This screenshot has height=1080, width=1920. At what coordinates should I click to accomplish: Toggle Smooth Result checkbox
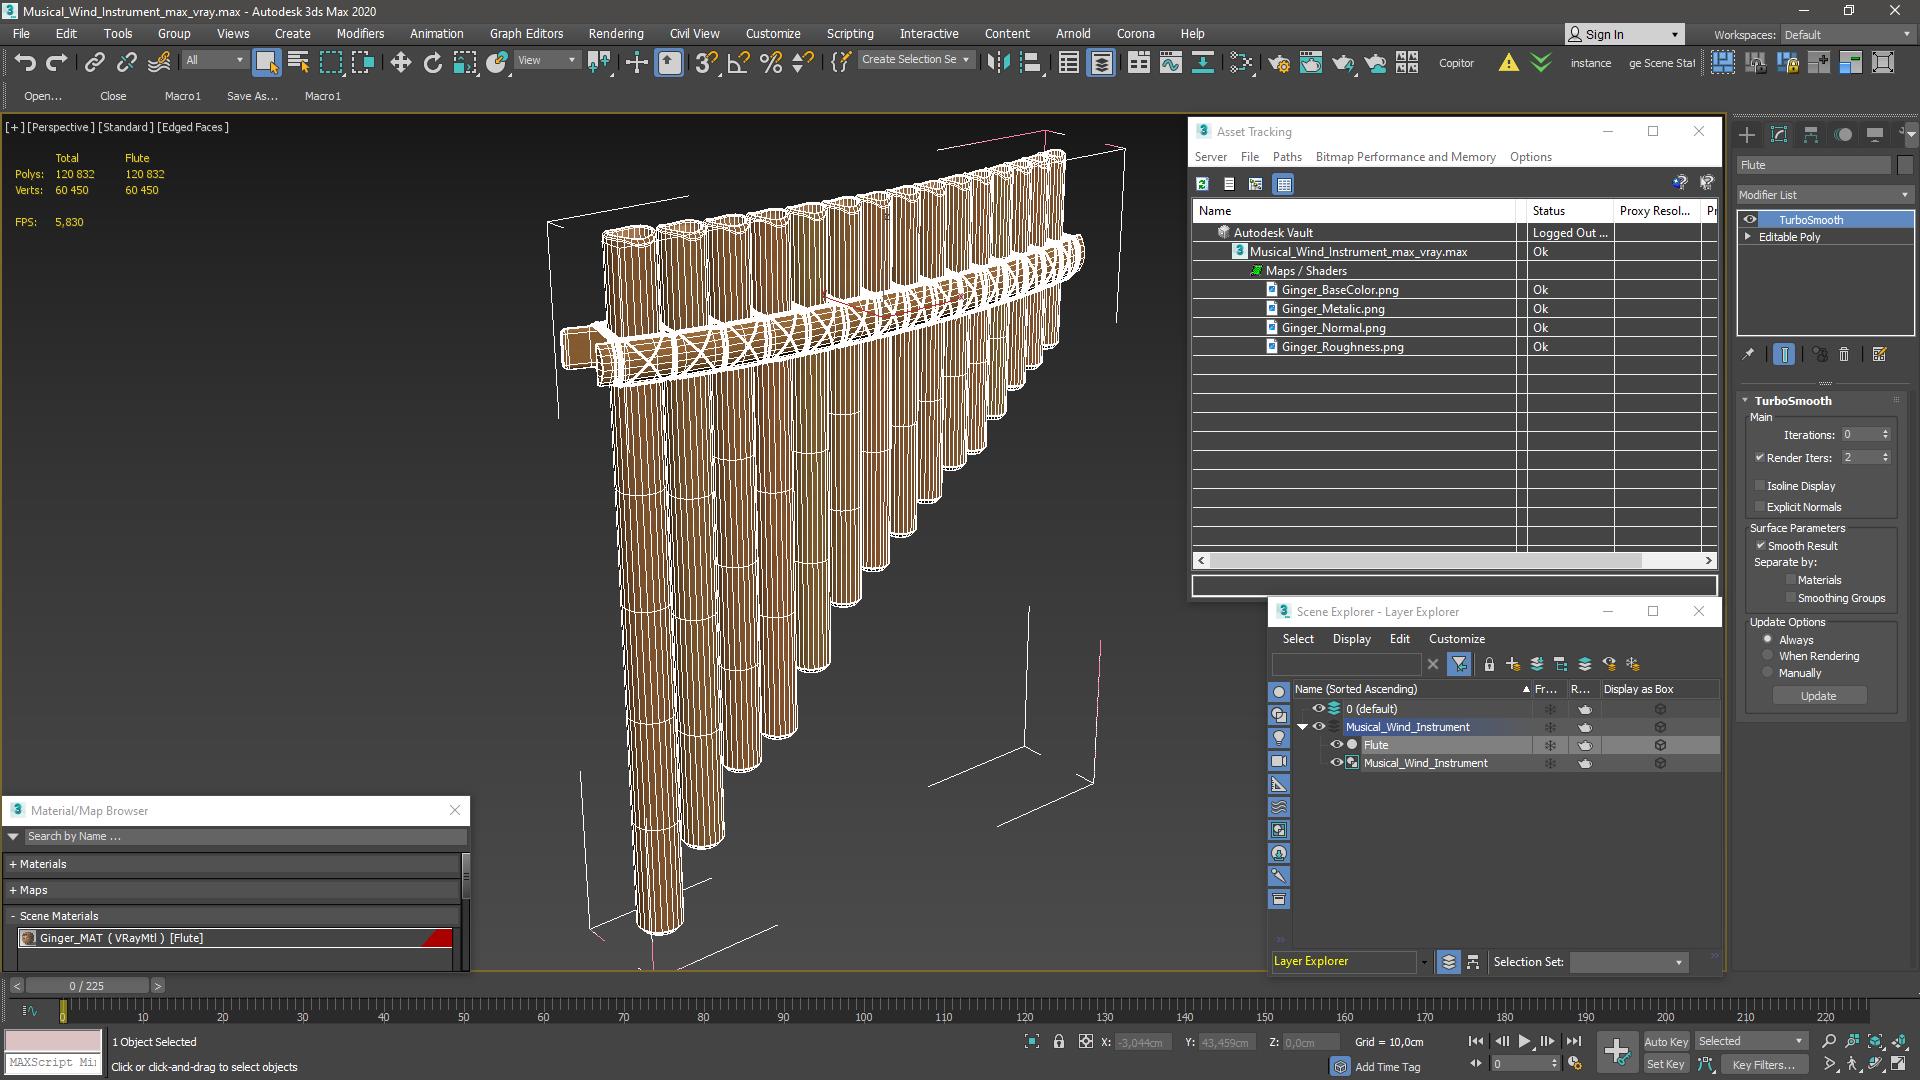[x=1761, y=546]
